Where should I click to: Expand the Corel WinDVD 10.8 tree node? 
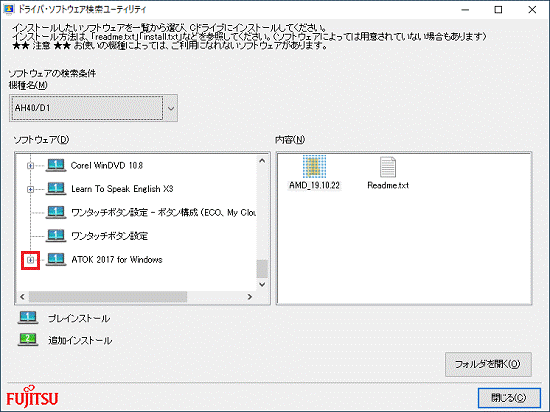[x=31, y=166]
